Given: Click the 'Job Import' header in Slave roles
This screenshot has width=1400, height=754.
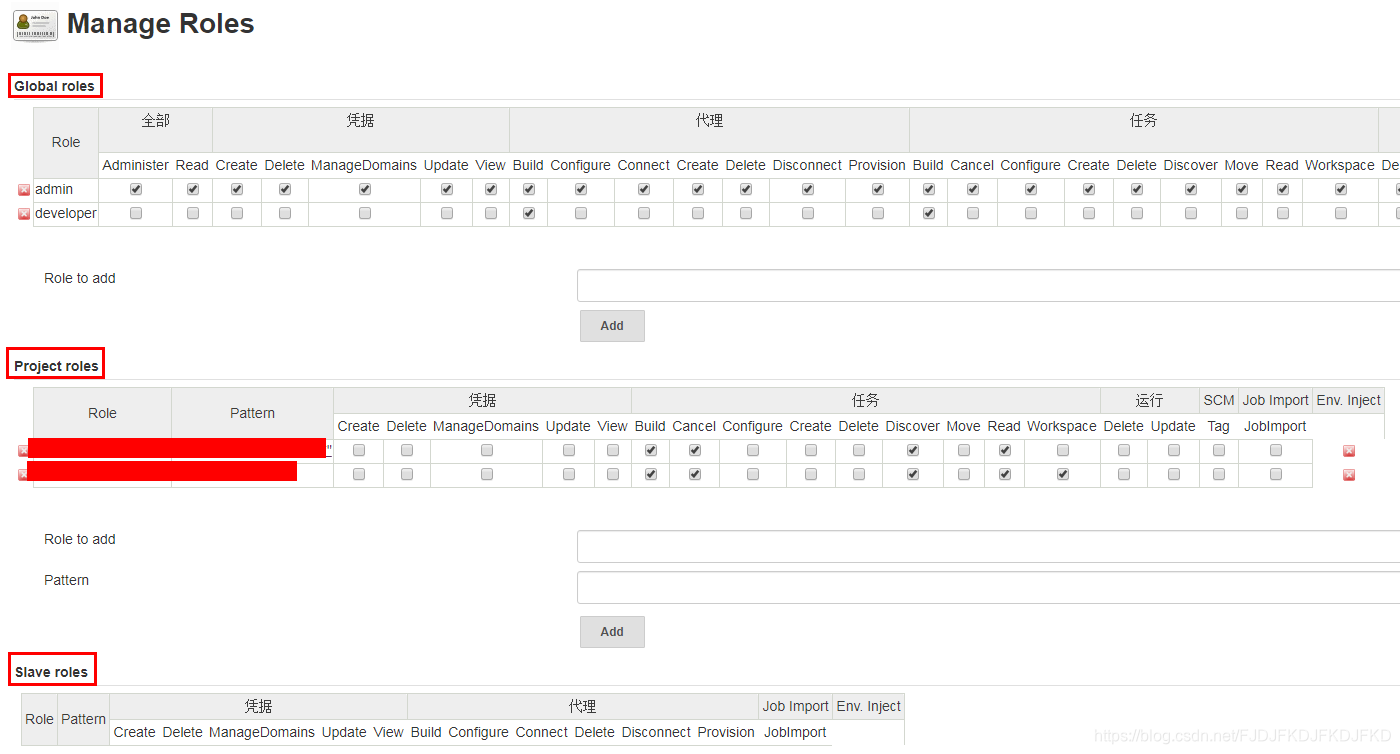Looking at the screenshot, I should click(x=796, y=706).
